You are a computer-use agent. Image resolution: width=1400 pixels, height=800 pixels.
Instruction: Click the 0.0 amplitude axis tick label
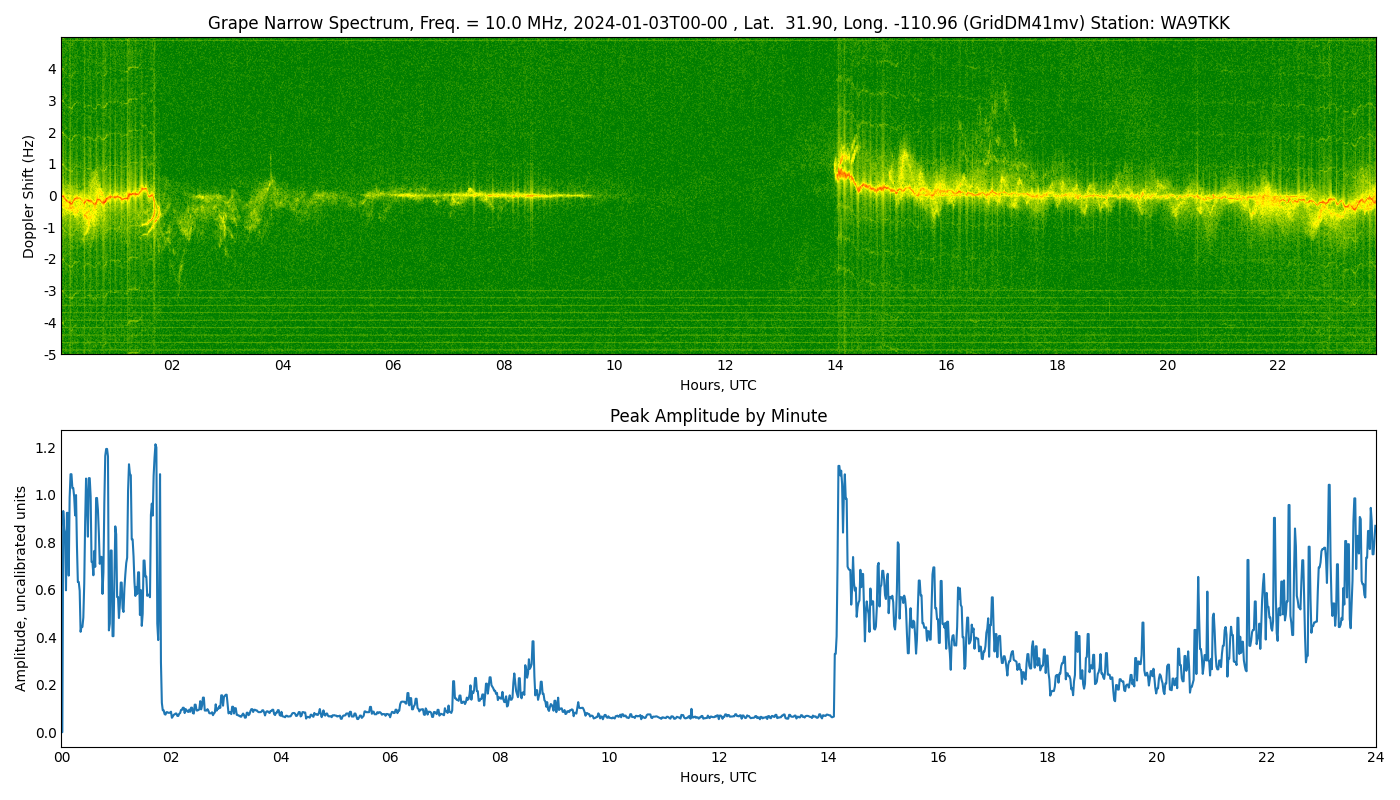[x=44, y=733]
